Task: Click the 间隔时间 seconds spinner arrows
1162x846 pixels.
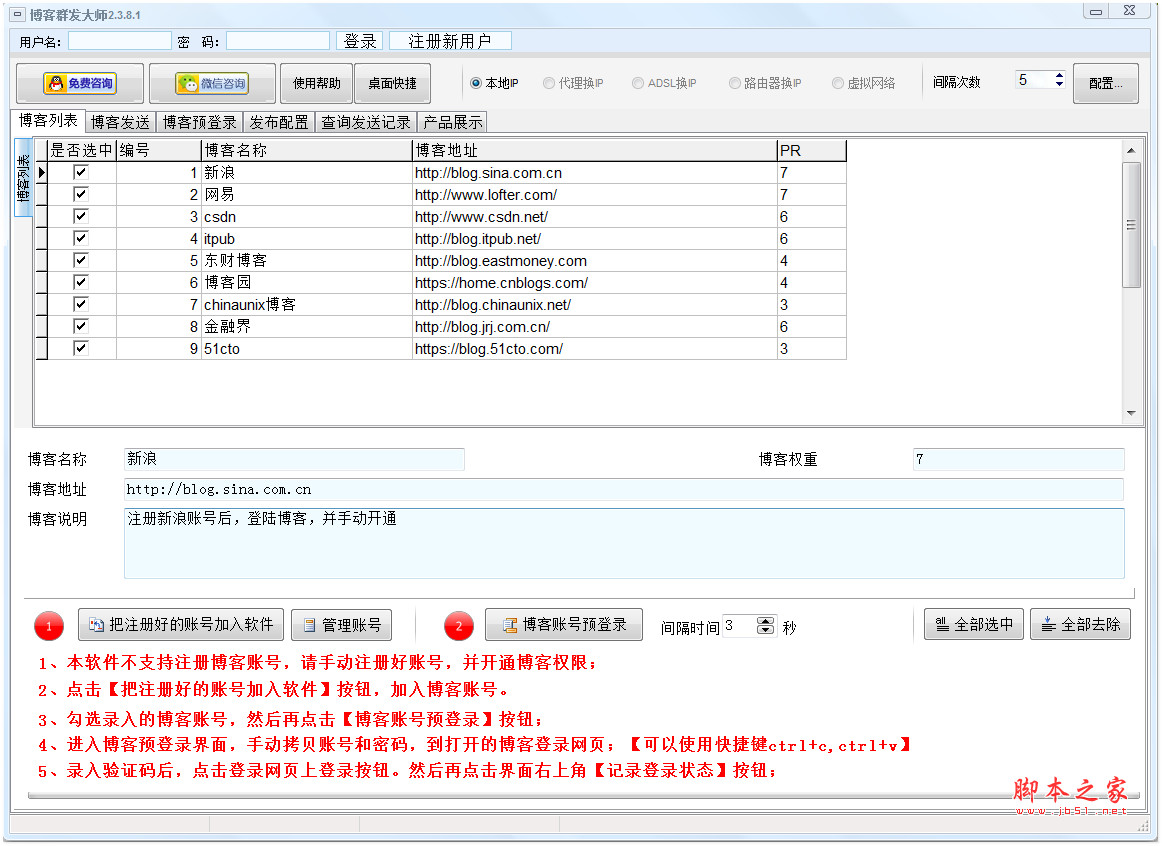Action: click(766, 626)
